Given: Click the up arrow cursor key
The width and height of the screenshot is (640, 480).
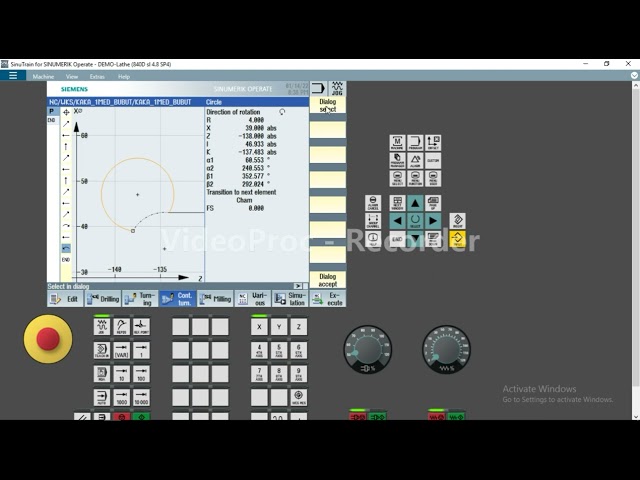Looking at the screenshot, I should click(x=415, y=203).
